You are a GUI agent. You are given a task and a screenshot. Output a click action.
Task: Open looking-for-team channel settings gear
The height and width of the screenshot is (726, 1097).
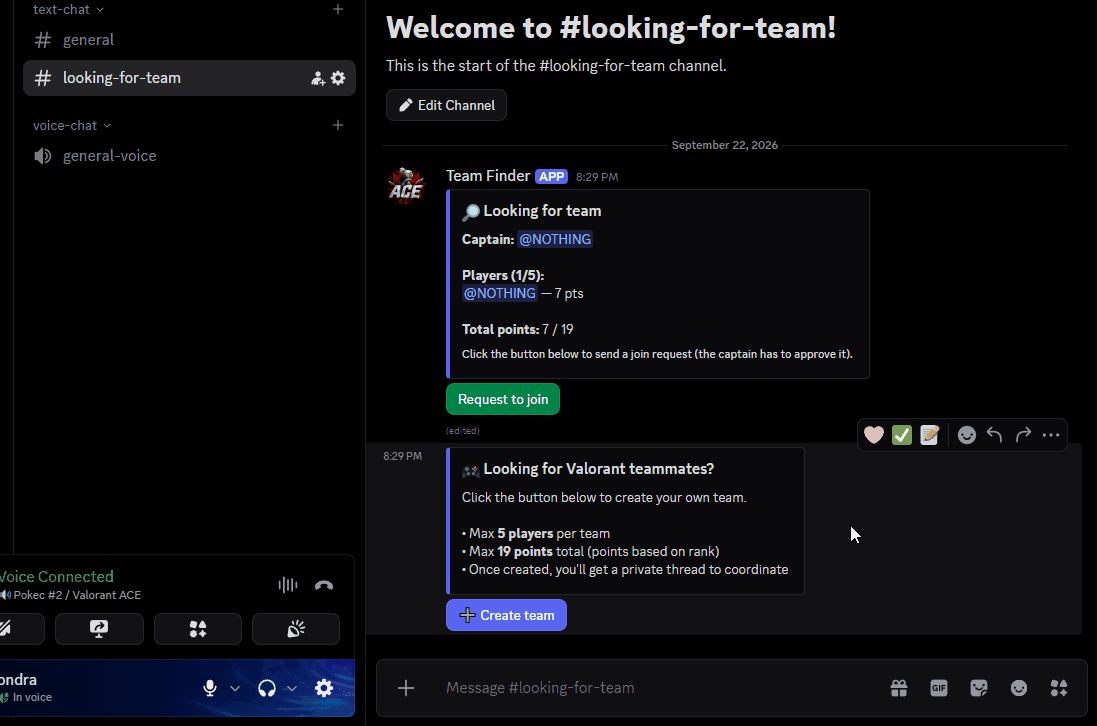(x=338, y=78)
